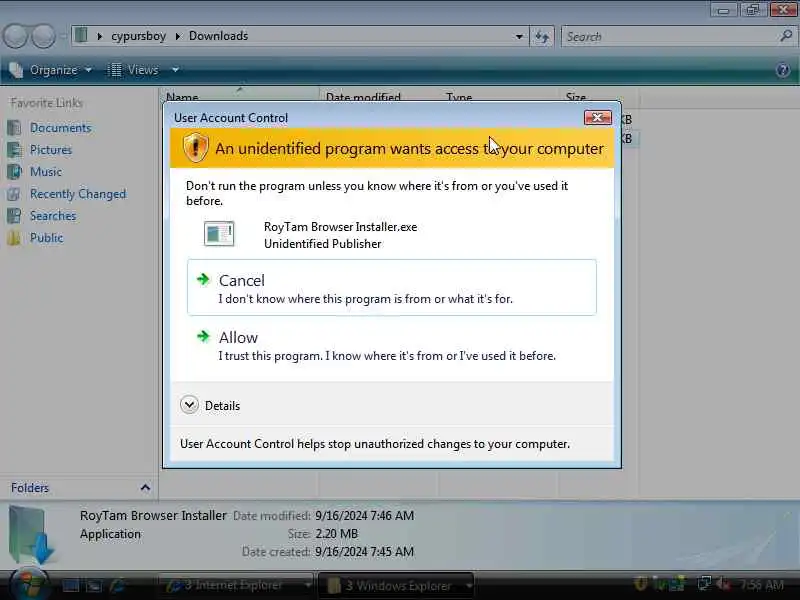Click the taskbar clock 7:56 AM
Screen dimensions: 800x600
(x=761, y=585)
